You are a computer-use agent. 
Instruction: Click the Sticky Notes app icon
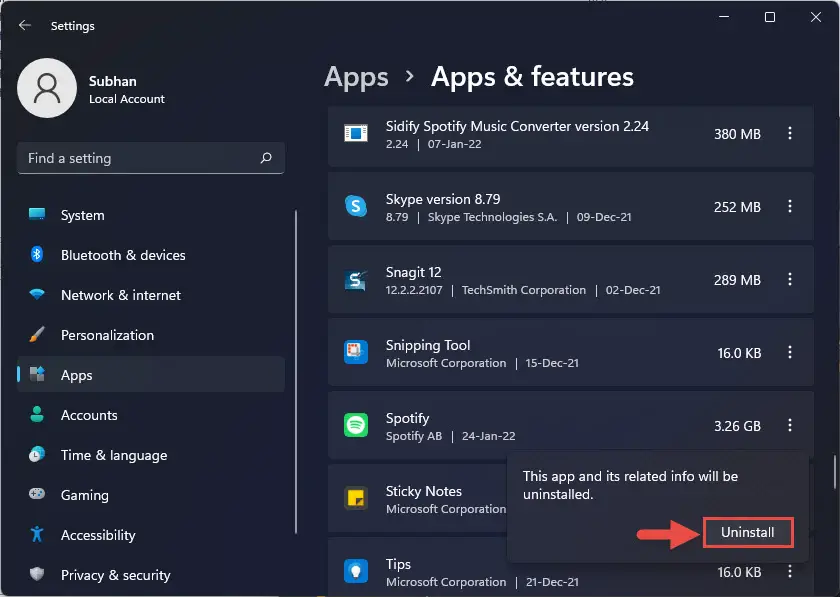coord(356,498)
